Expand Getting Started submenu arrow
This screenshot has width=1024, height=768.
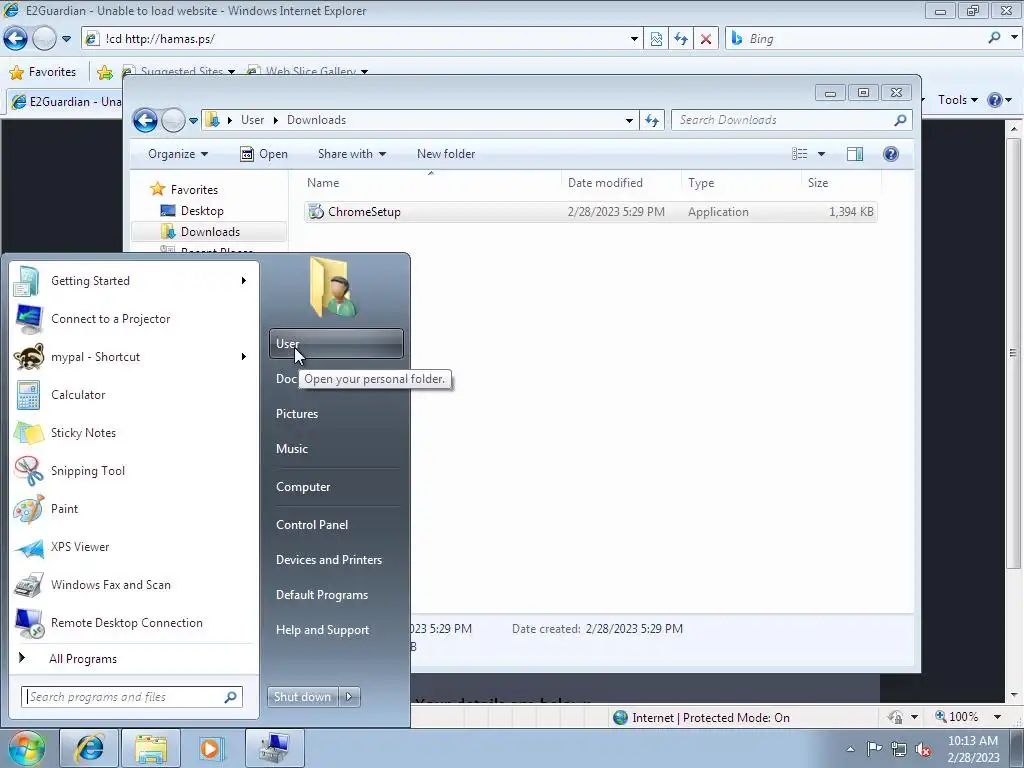(244, 281)
